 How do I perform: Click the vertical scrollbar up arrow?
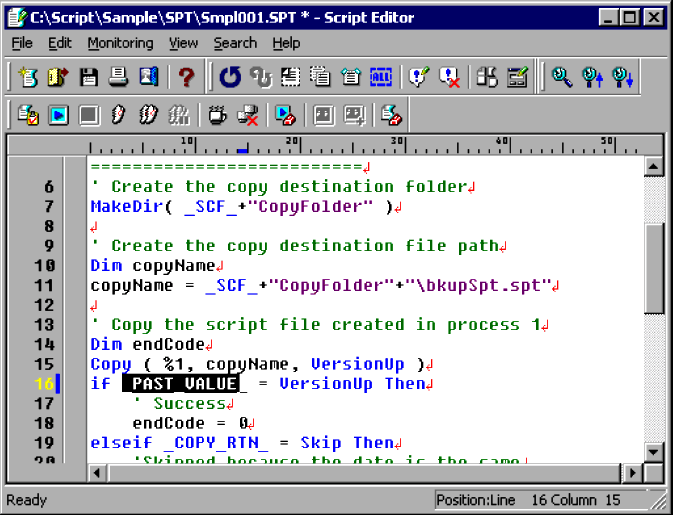[654, 167]
